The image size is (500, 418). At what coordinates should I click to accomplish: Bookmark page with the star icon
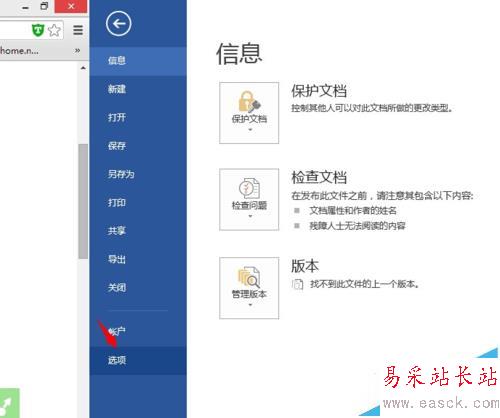(54, 31)
